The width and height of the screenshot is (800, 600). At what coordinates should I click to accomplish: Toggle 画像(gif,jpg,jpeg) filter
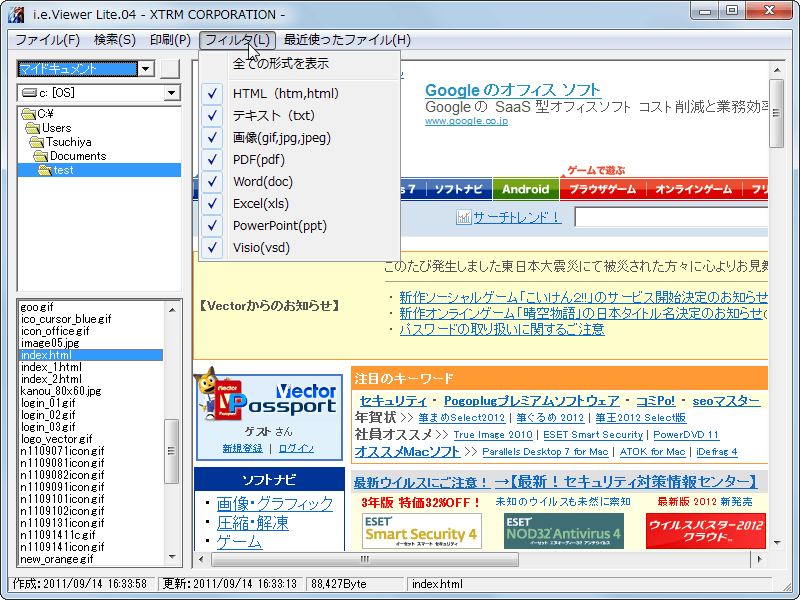pyautogui.click(x=299, y=138)
